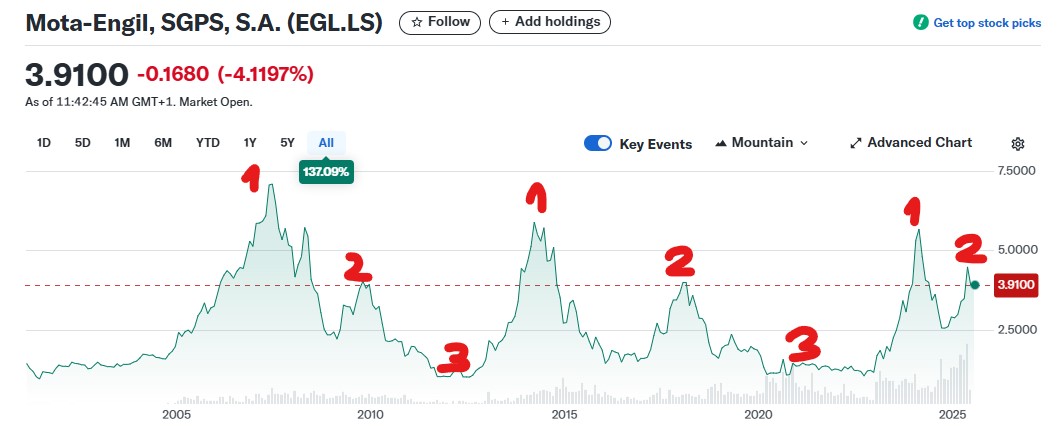This screenshot has width=1060, height=447.
Task: Open chart settings gear icon
Action: coord(1017,143)
